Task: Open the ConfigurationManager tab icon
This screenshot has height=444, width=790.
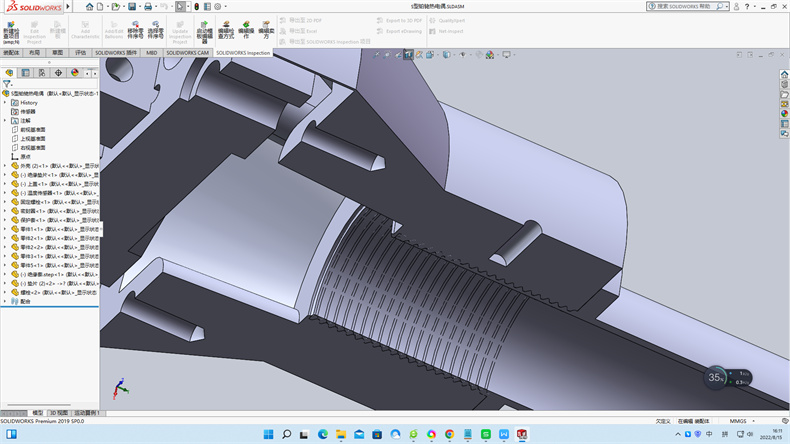Action: point(42,73)
